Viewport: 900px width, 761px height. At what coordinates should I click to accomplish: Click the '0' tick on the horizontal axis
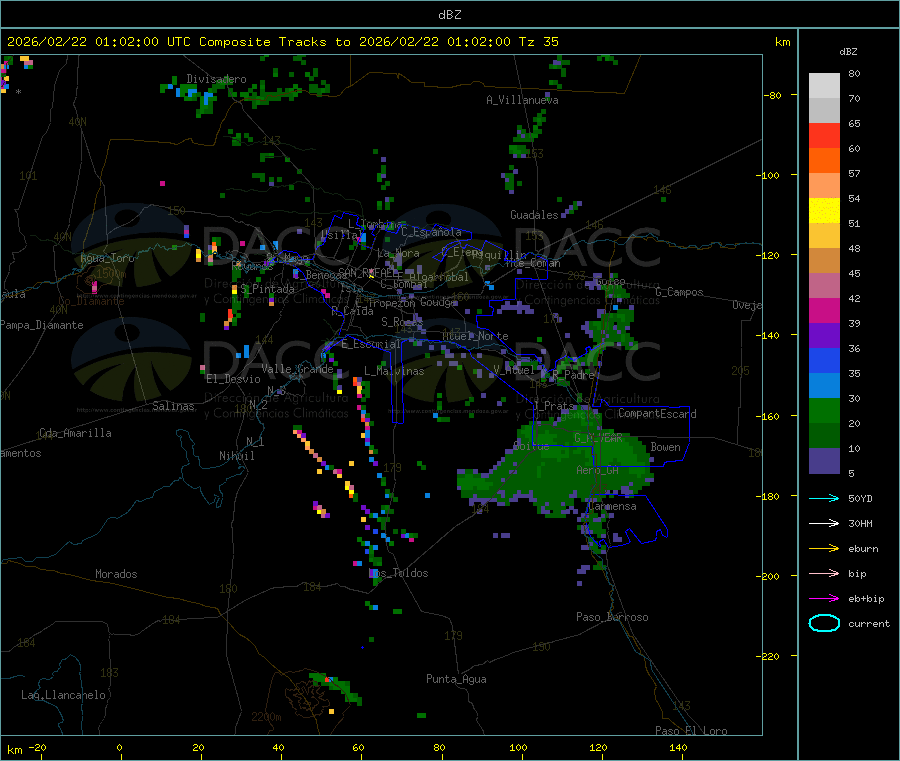point(119,747)
